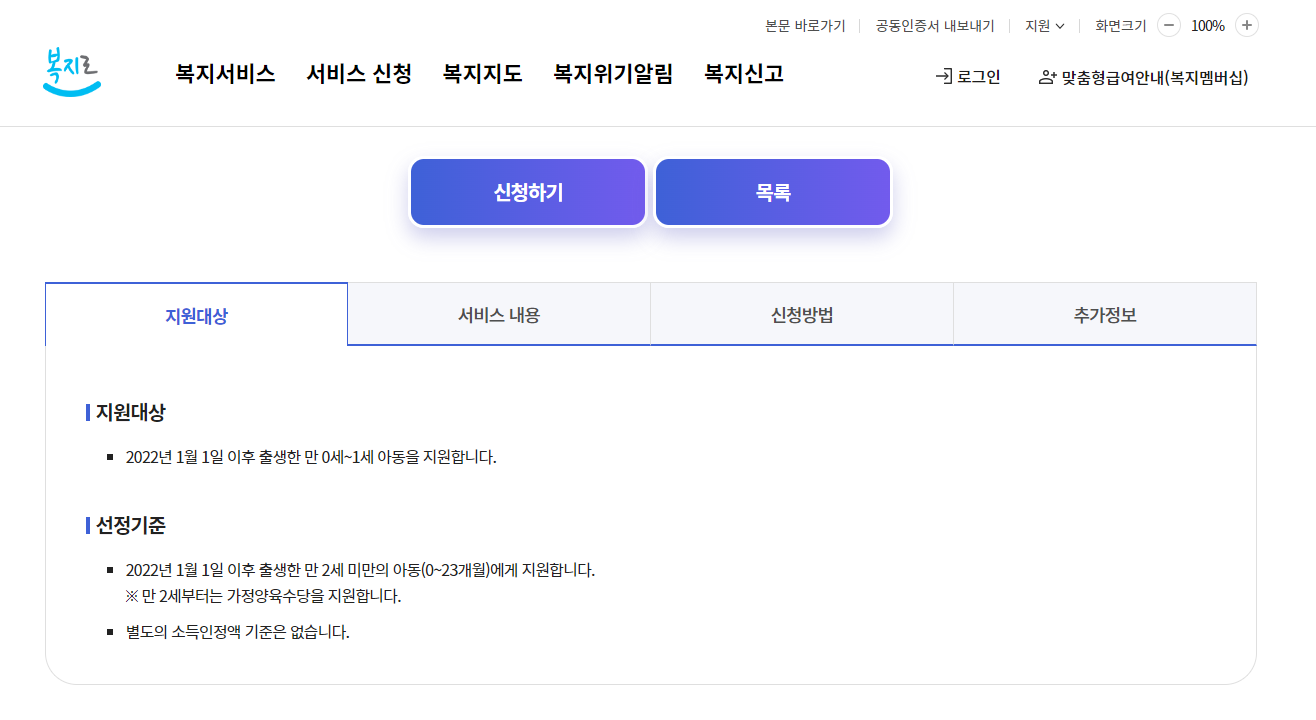The width and height of the screenshot is (1316, 720).
Task: Click the 공동인증서 내보내기 link
Action: click(932, 25)
